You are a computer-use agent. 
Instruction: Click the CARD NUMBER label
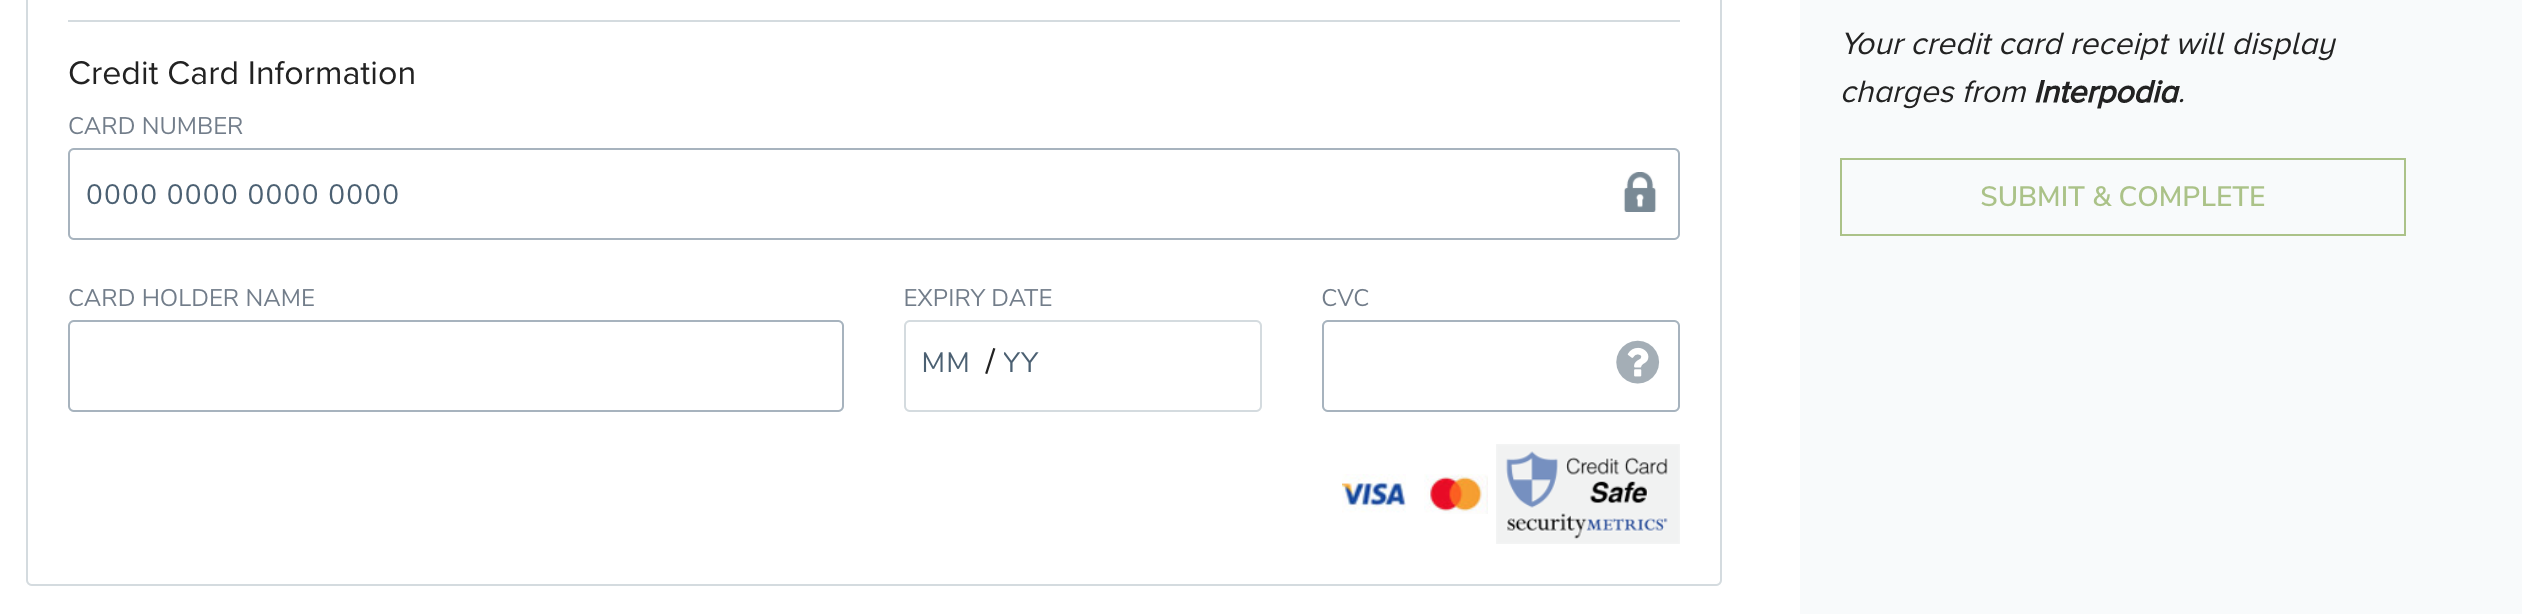[x=155, y=126]
